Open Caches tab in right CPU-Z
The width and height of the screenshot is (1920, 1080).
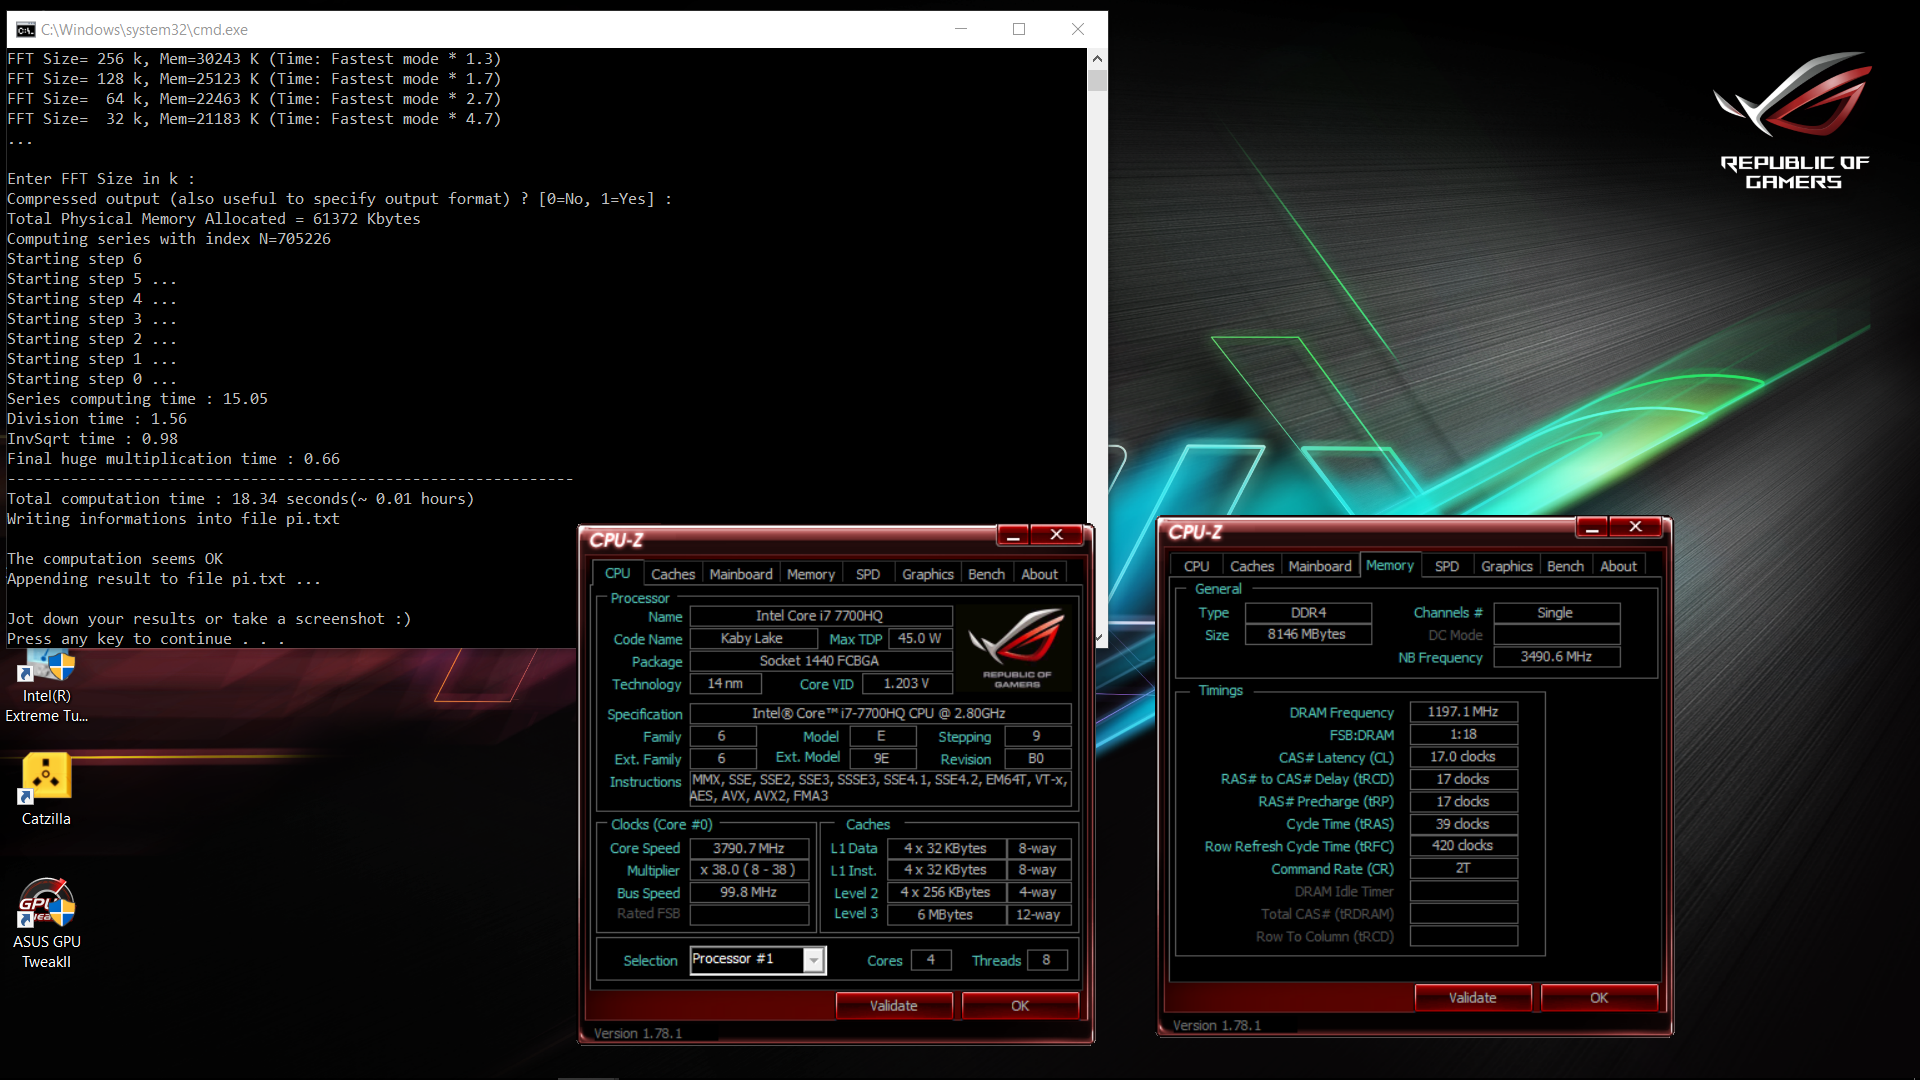1252,566
